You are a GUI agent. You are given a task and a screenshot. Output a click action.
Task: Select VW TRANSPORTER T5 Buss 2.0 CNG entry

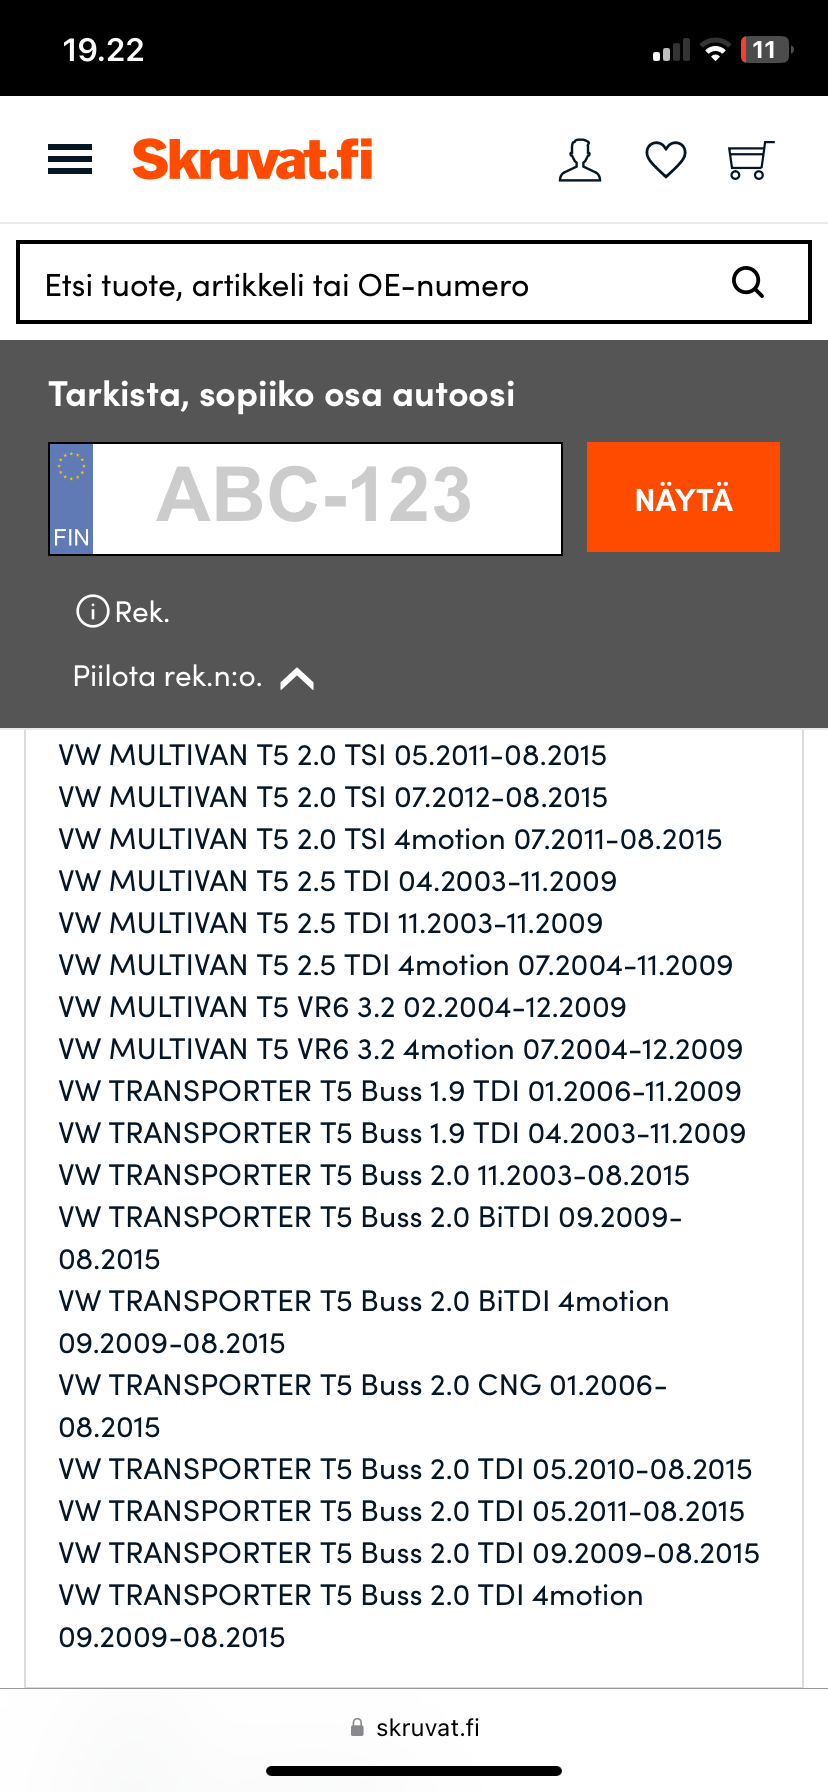click(x=362, y=1386)
